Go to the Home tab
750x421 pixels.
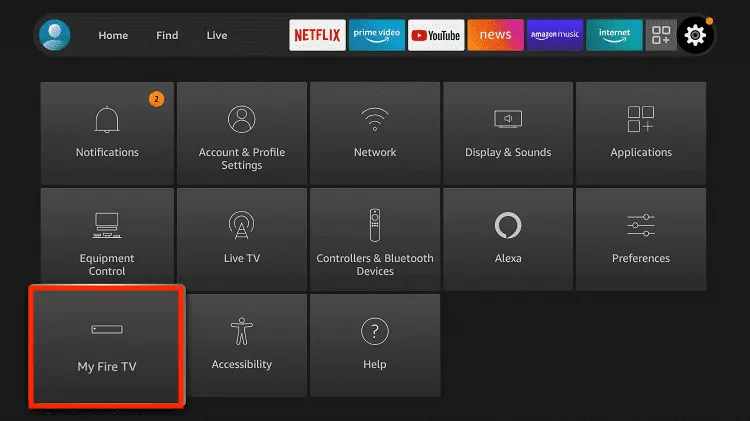[x=113, y=35]
